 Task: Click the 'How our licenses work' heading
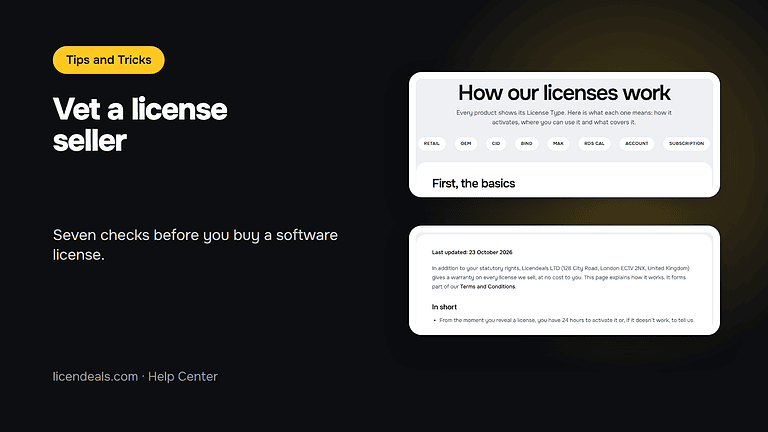click(x=564, y=93)
